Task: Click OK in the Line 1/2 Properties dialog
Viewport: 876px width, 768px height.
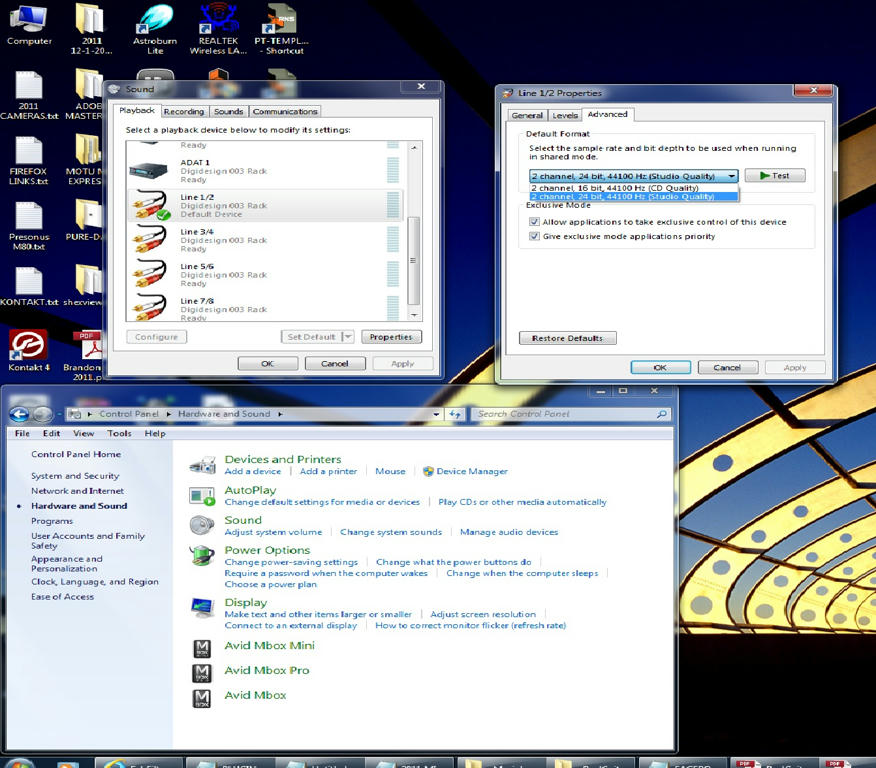Action: pyautogui.click(x=660, y=368)
